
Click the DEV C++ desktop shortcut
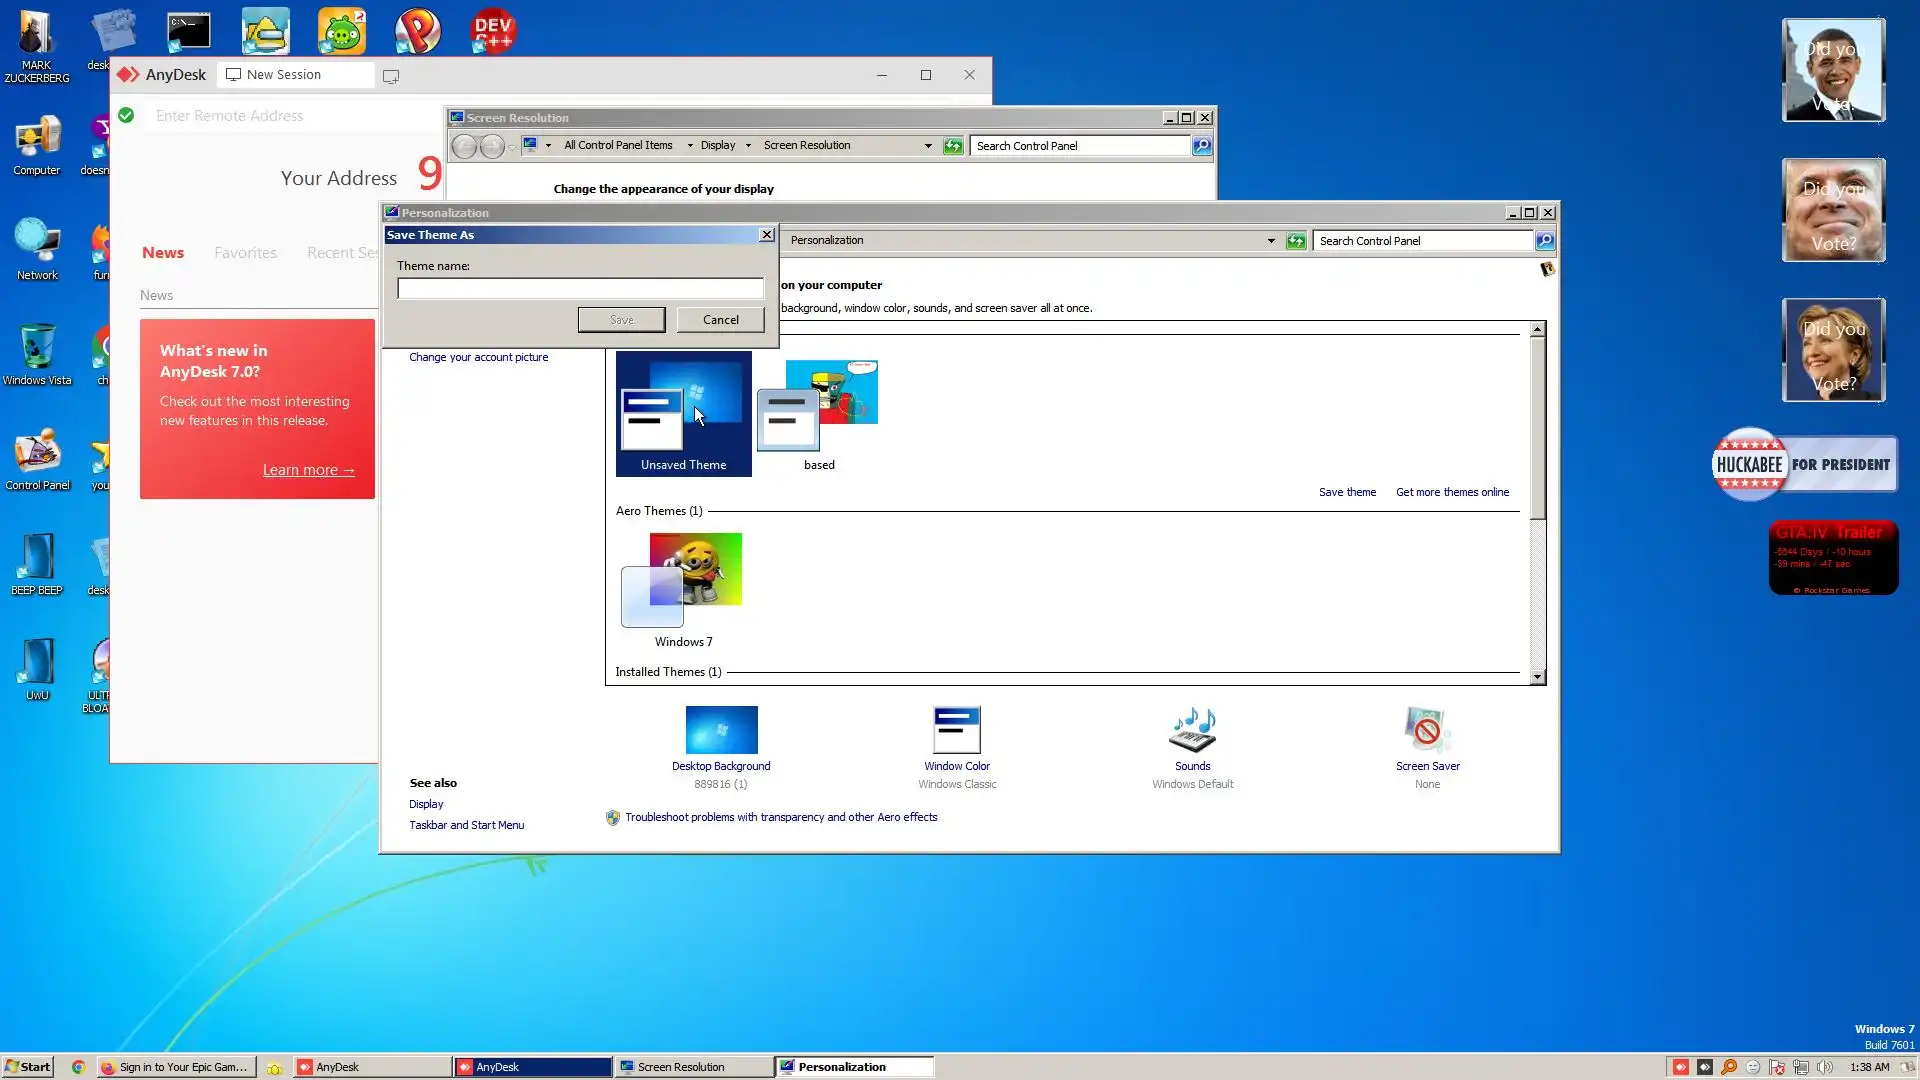pyautogui.click(x=493, y=32)
